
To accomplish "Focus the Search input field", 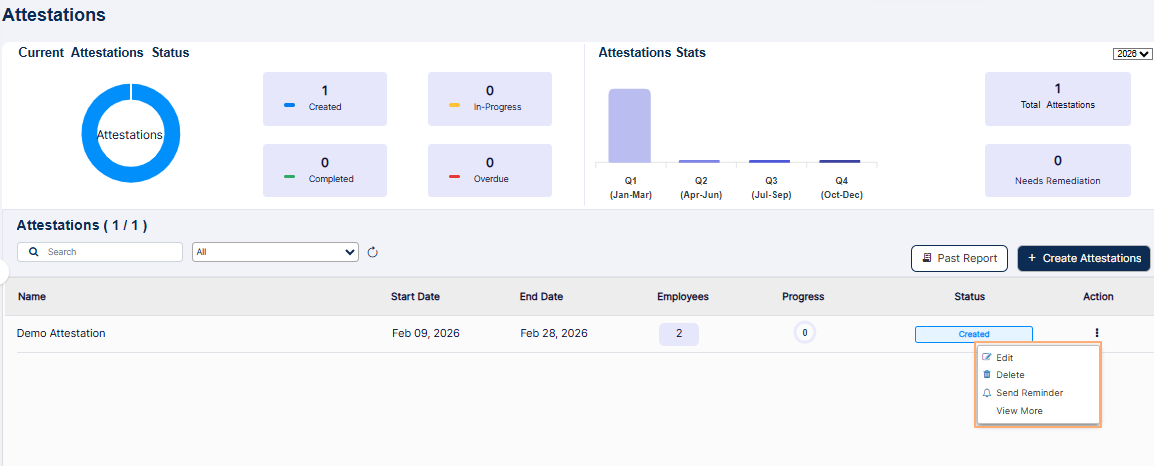I will click(x=110, y=252).
